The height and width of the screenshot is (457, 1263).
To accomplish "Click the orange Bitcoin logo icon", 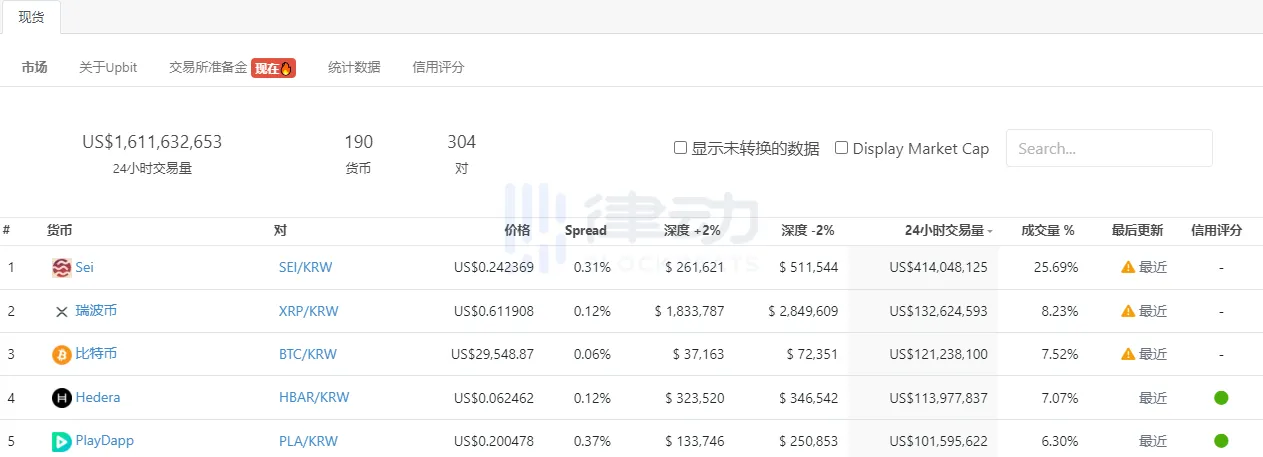I will tap(62, 355).
